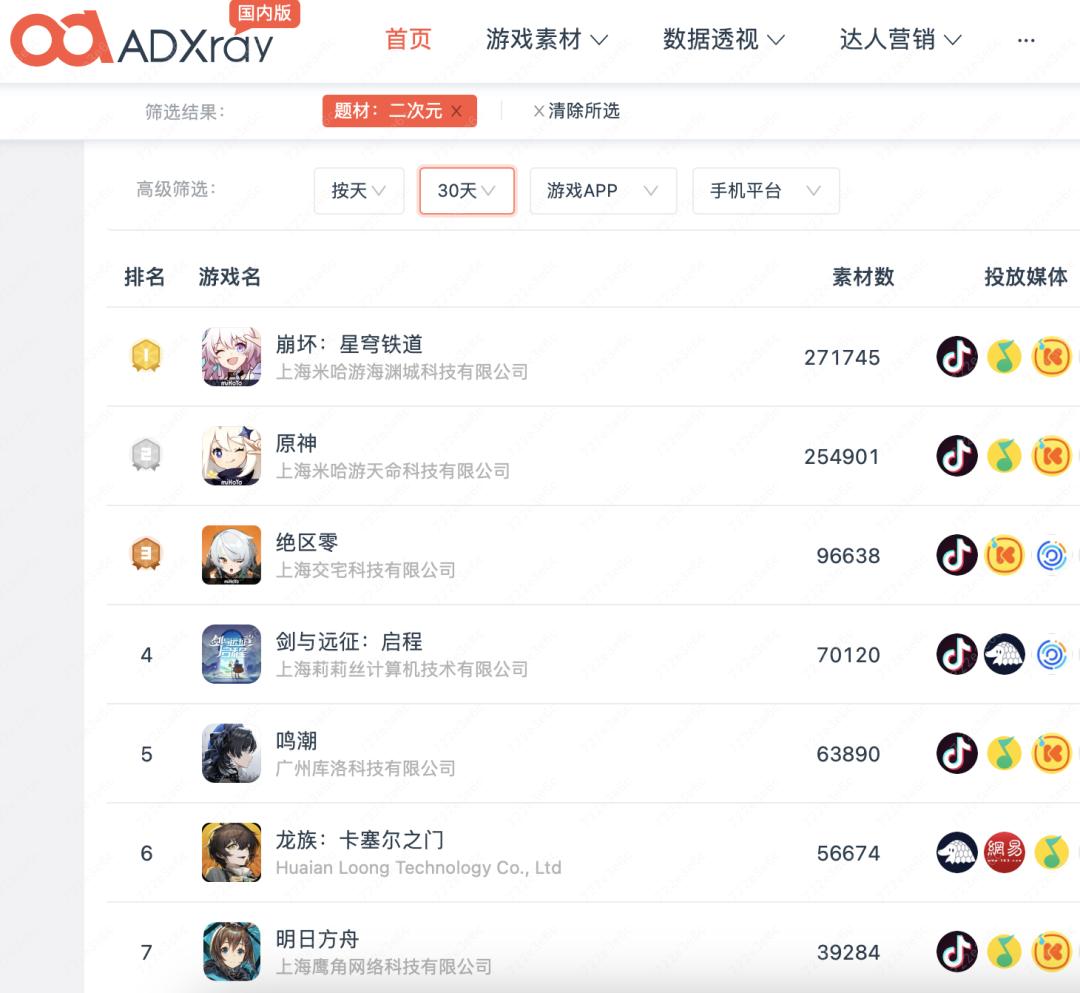This screenshot has height=993, width=1080.
Task: Click the 素材数 column header
Action: (863, 277)
